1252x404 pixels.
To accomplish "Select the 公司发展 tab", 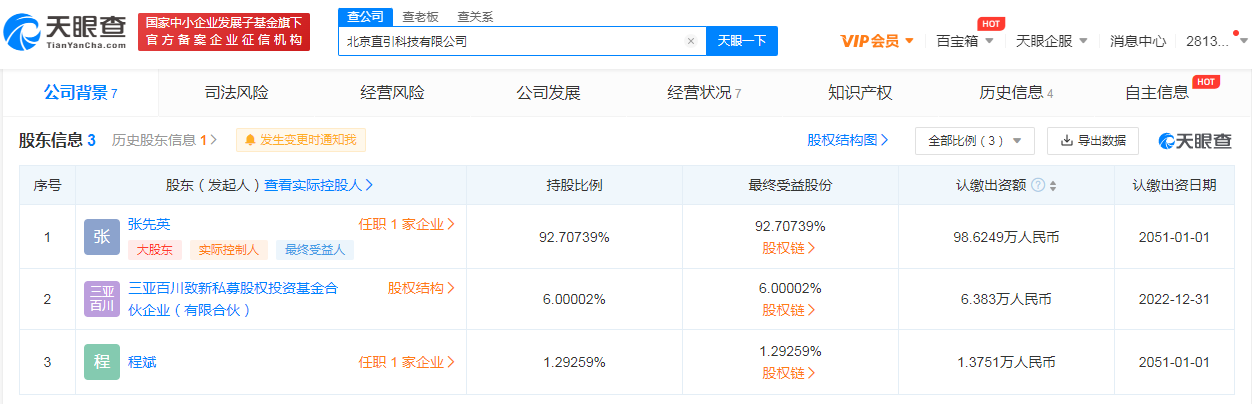I will [548, 93].
